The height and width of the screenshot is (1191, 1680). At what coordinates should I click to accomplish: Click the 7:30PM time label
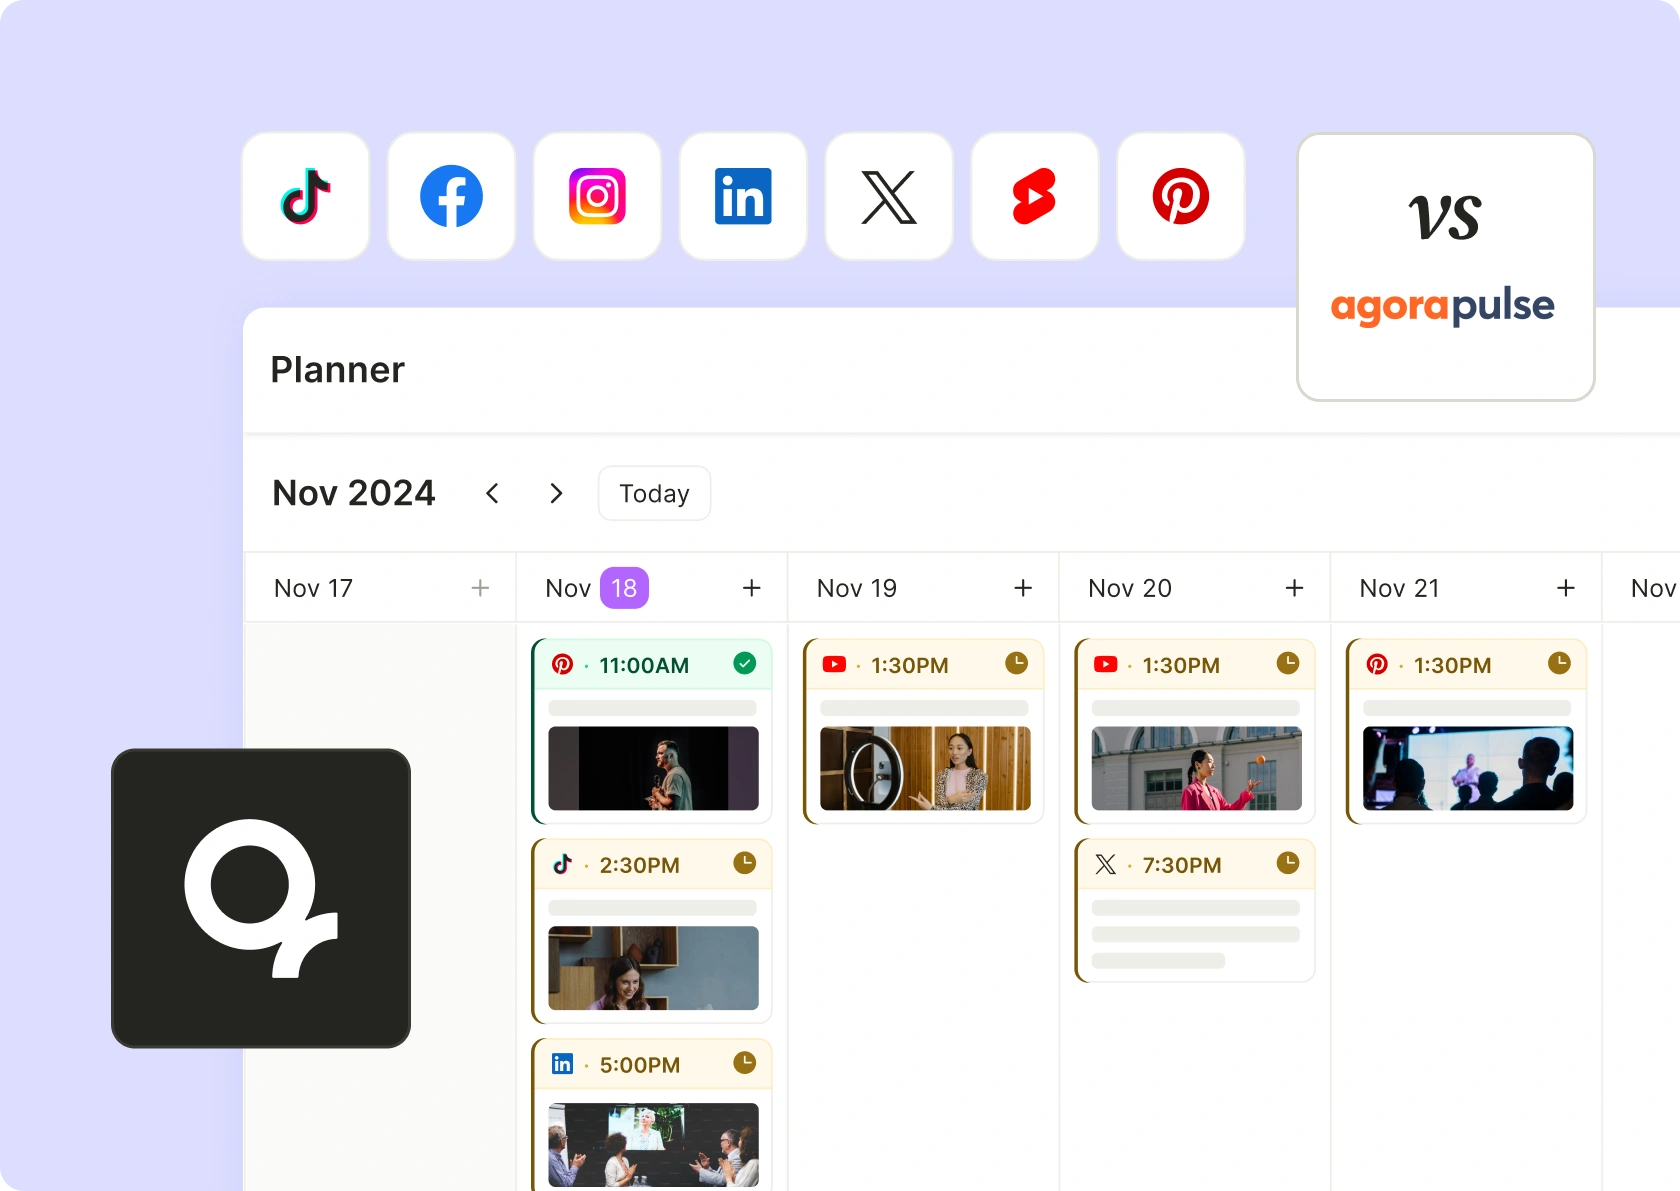pyautogui.click(x=1182, y=865)
